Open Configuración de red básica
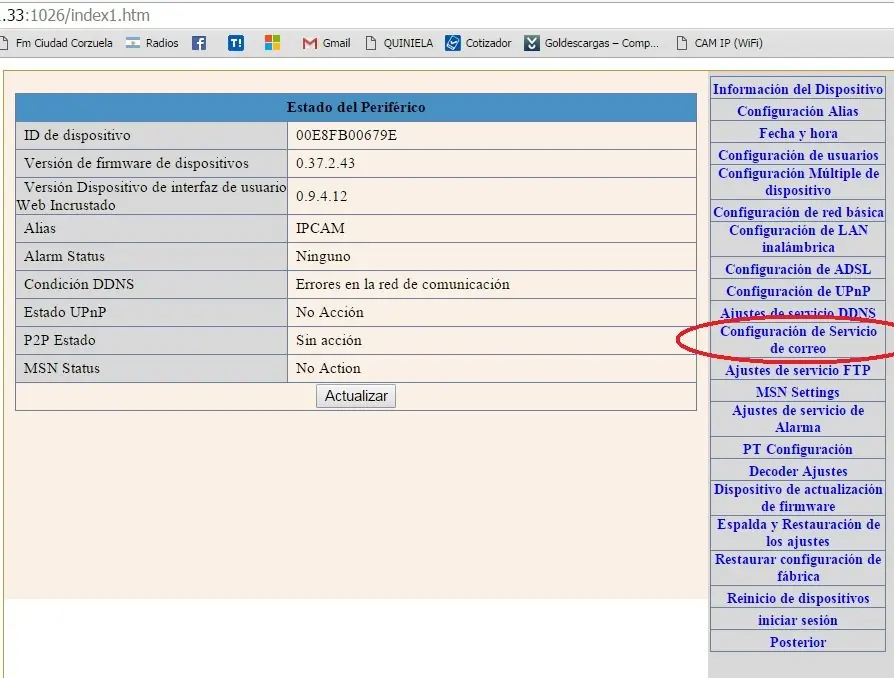The image size is (894, 678). tap(798, 212)
